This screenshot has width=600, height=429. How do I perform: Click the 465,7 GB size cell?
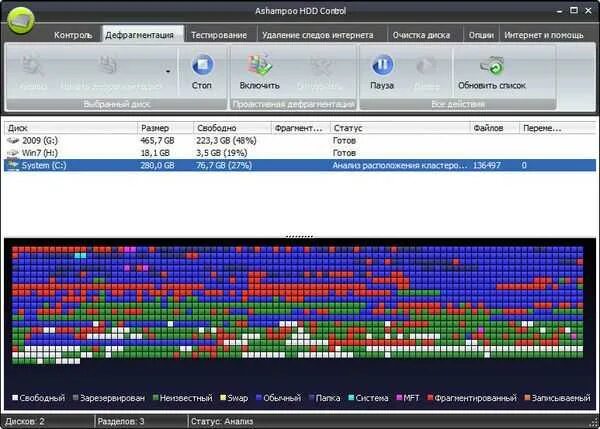point(157,141)
